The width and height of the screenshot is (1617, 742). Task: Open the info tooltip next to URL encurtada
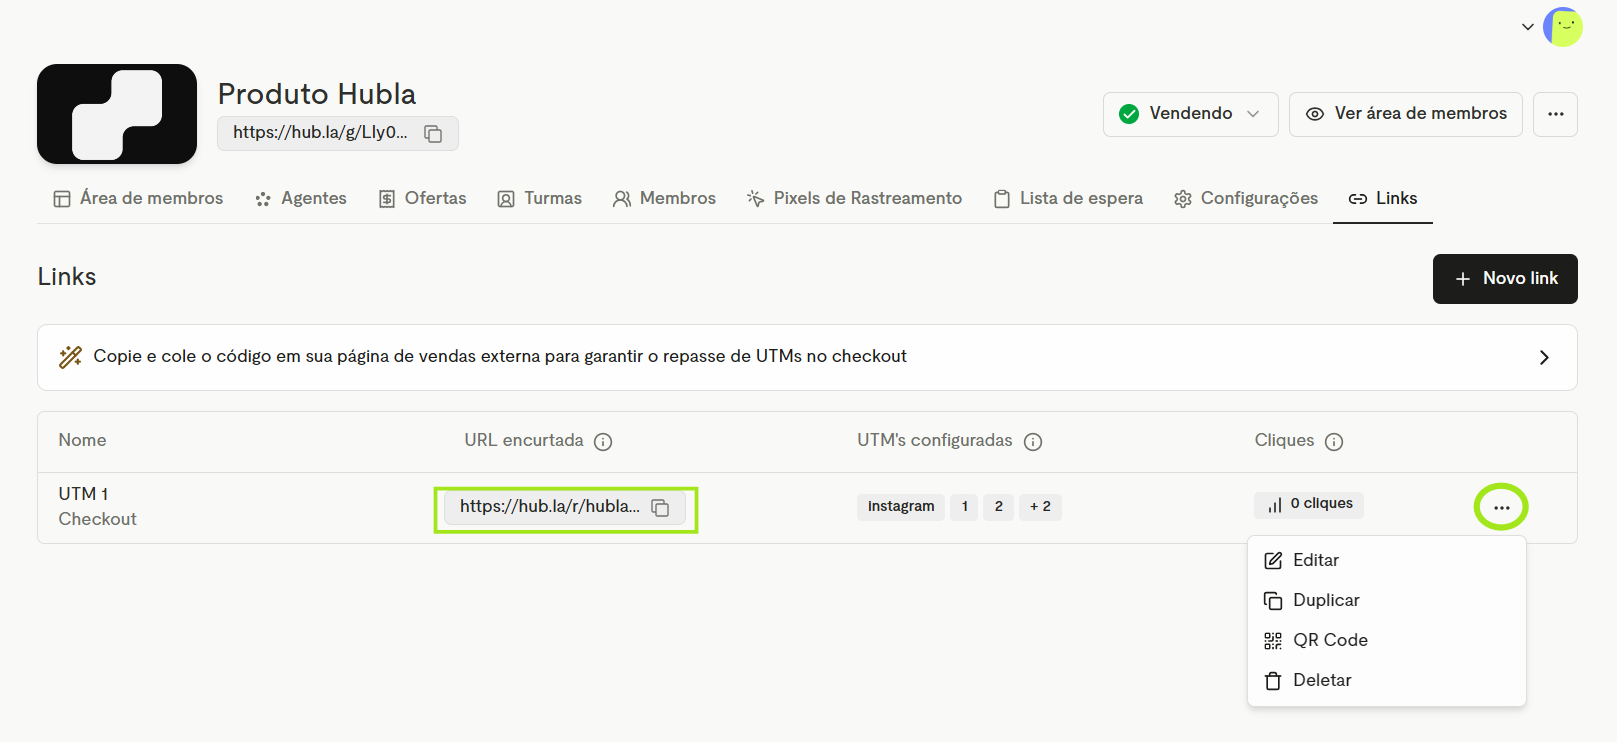click(x=603, y=442)
